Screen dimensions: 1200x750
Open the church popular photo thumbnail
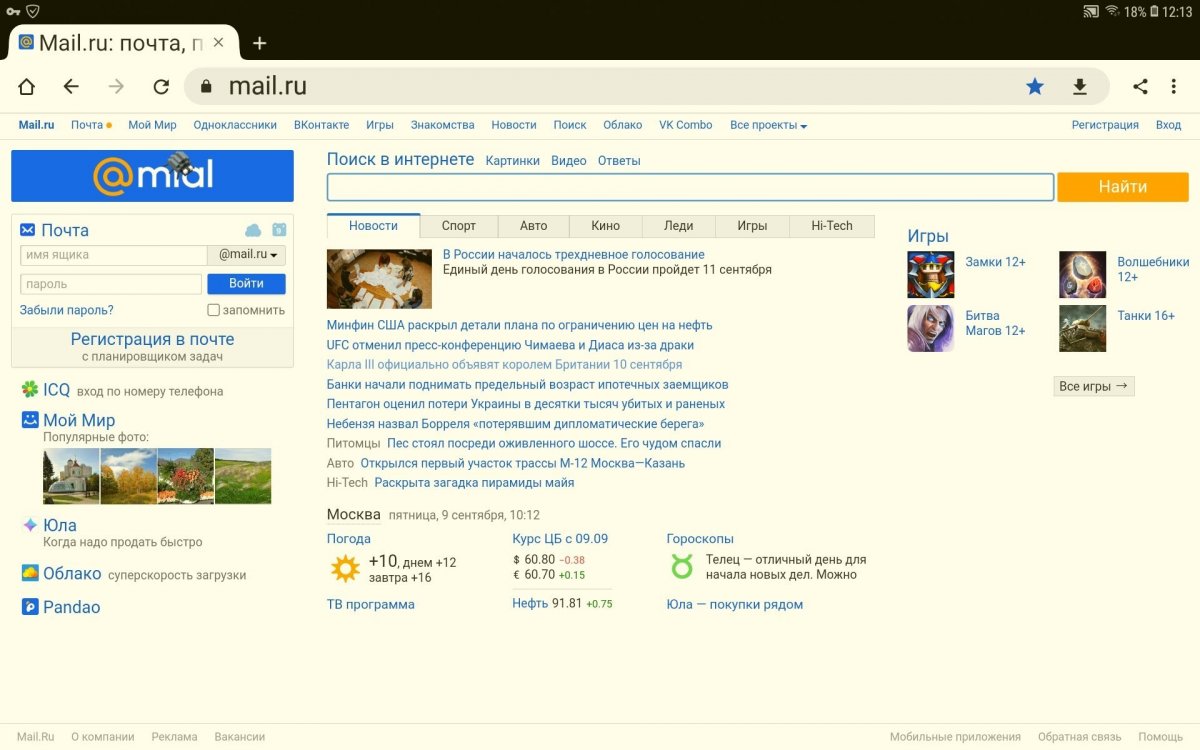pos(71,476)
